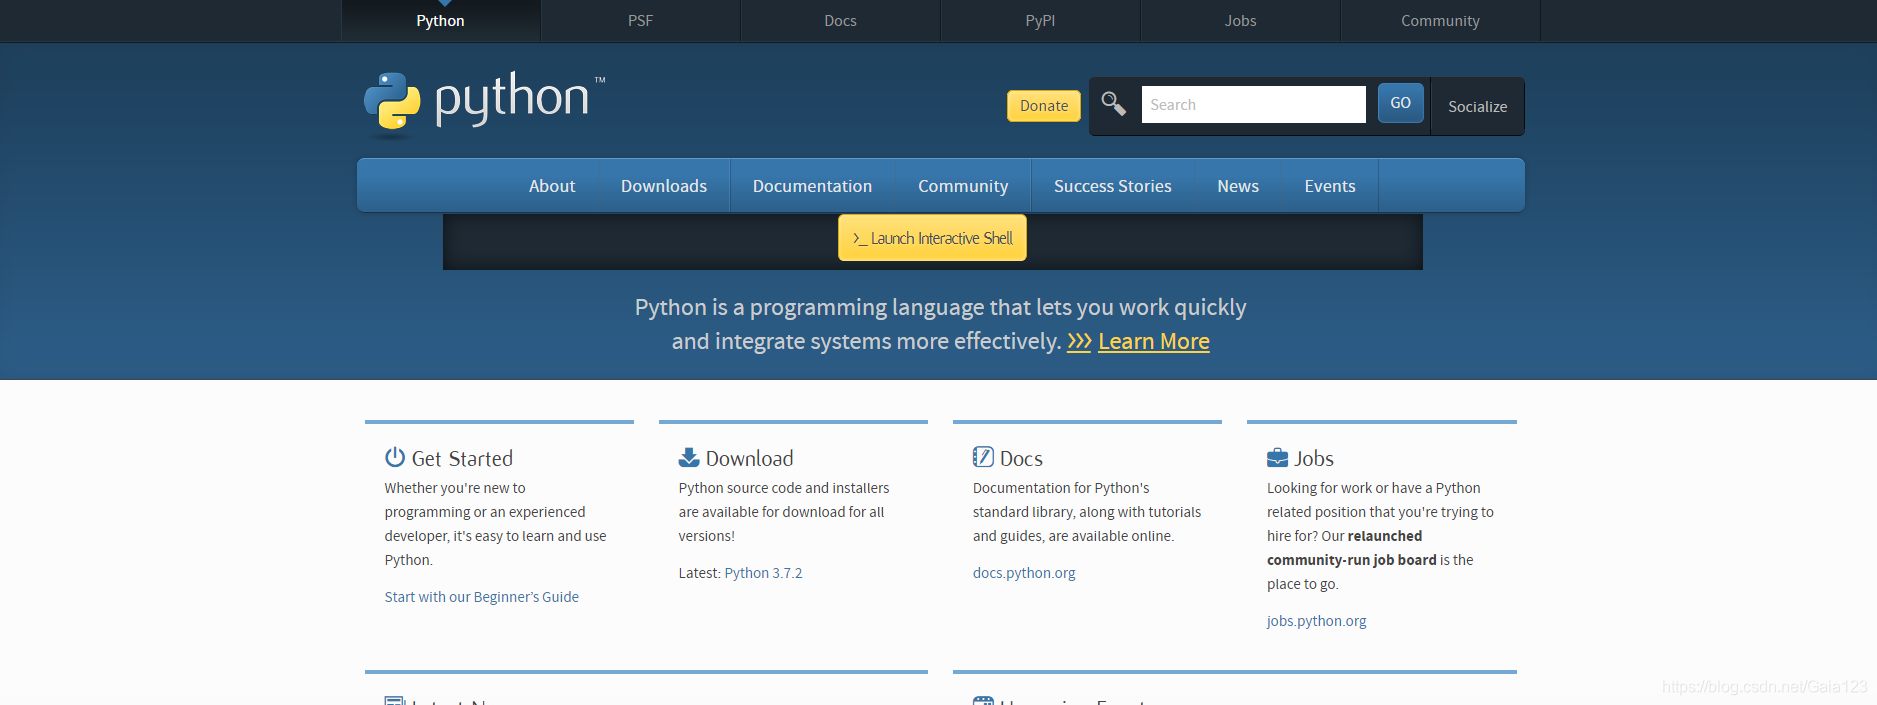This screenshot has width=1877, height=705.
Task: Click the GO search button
Action: click(x=1400, y=103)
